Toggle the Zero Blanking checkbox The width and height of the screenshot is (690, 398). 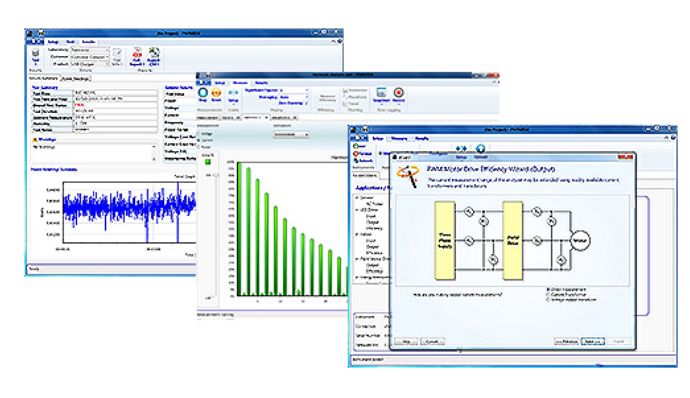point(307,103)
